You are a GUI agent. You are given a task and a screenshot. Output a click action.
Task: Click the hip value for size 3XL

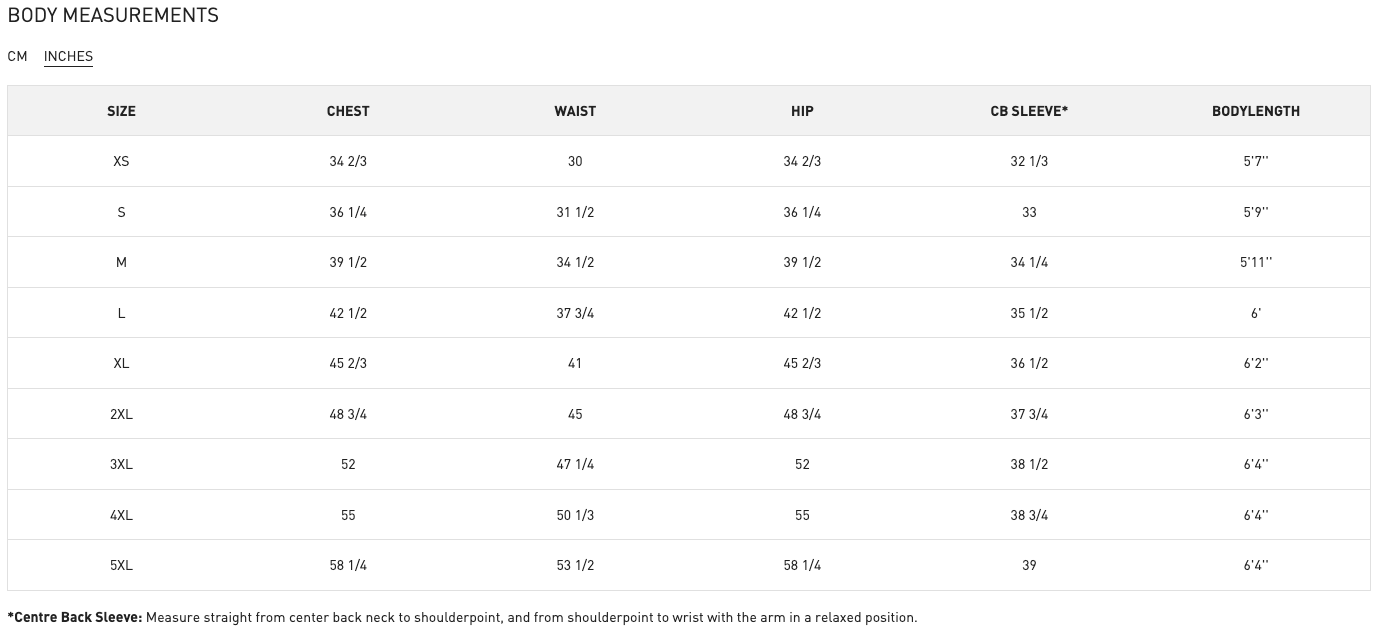(802, 464)
